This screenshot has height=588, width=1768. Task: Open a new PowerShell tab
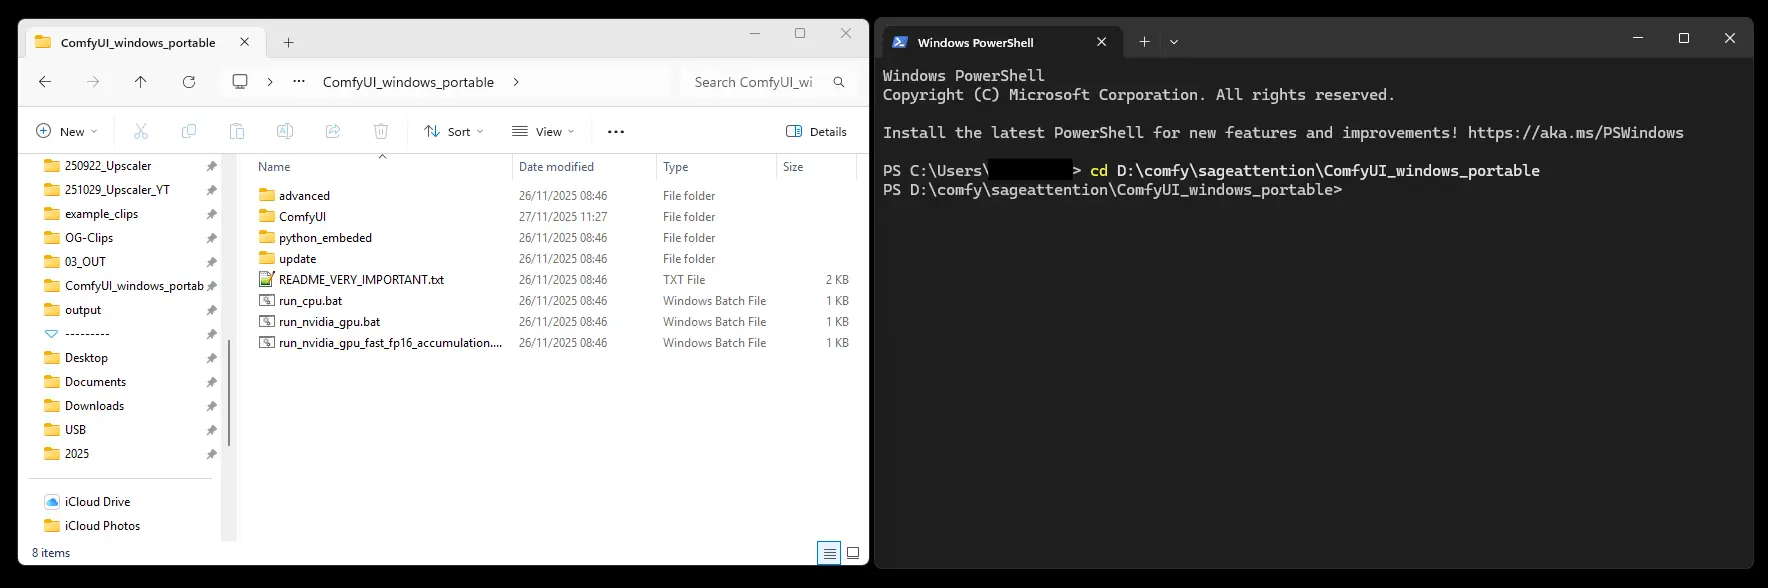1144,42
